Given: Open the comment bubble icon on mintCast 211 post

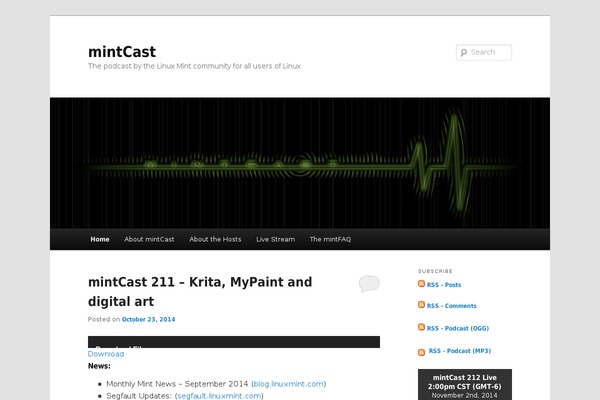Looking at the screenshot, I should tap(369, 284).
